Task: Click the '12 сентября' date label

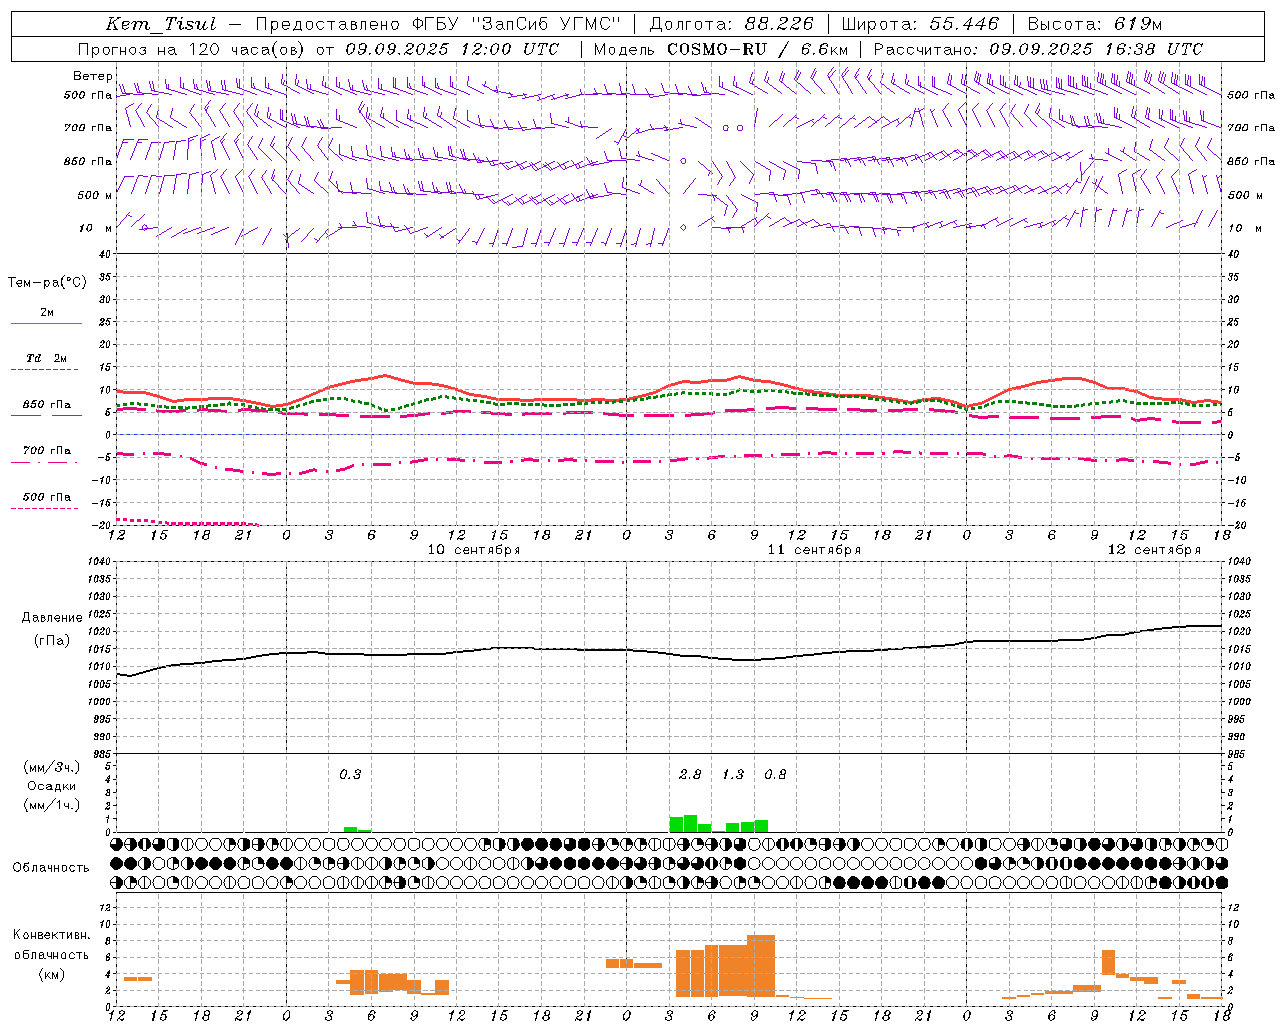Action: pos(1154,550)
